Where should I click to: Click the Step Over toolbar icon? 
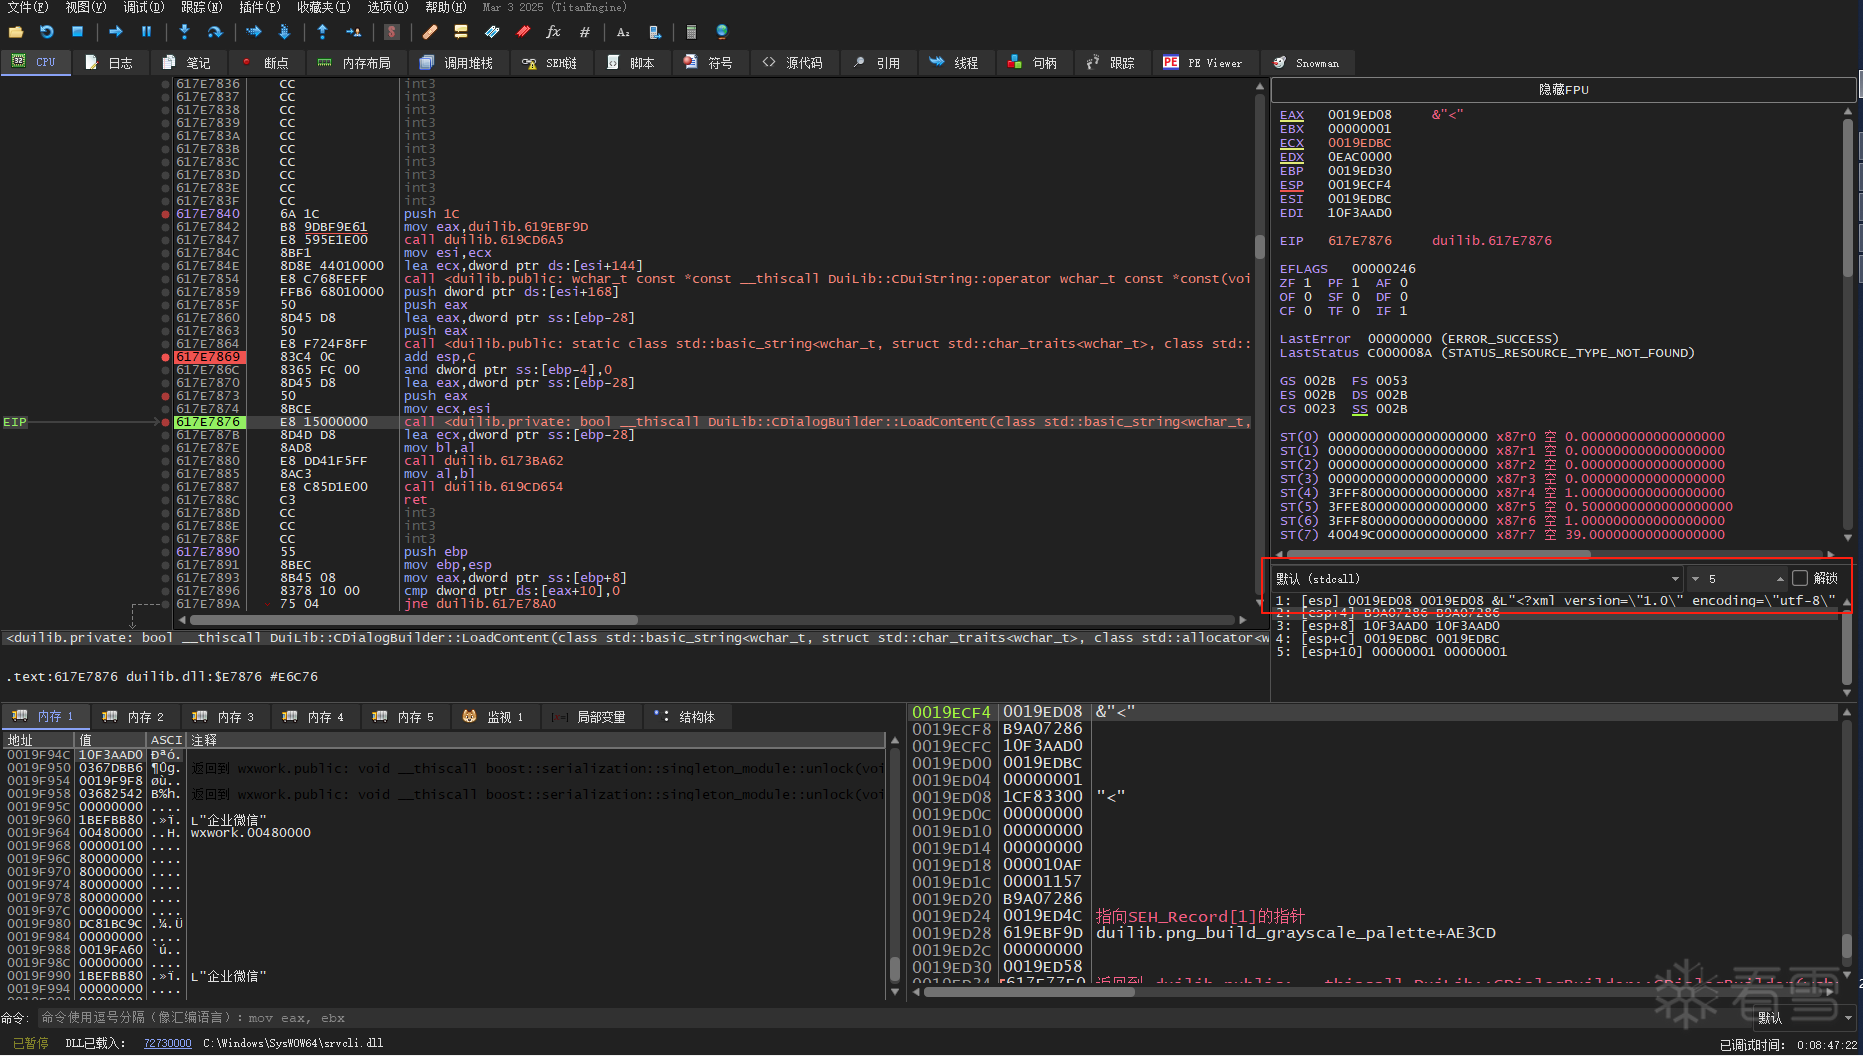click(215, 32)
